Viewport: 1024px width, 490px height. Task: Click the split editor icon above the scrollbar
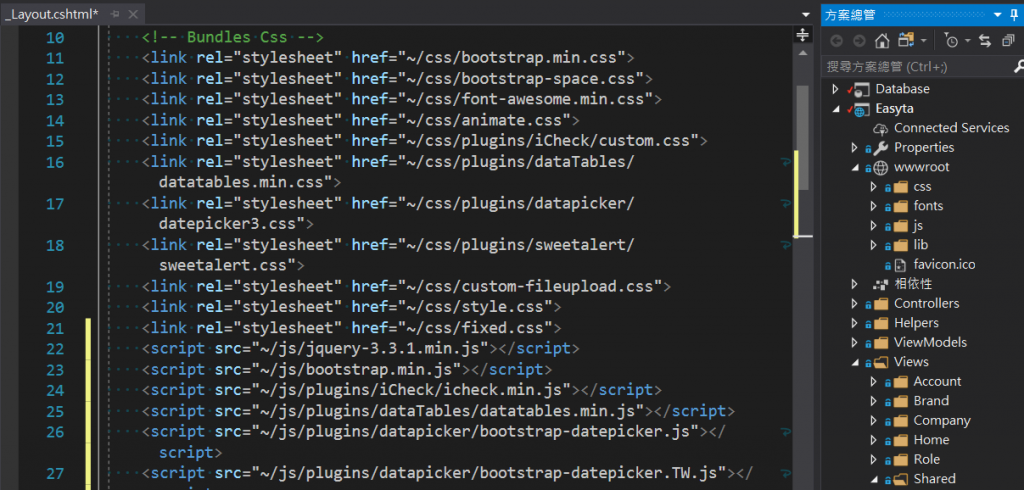point(801,35)
